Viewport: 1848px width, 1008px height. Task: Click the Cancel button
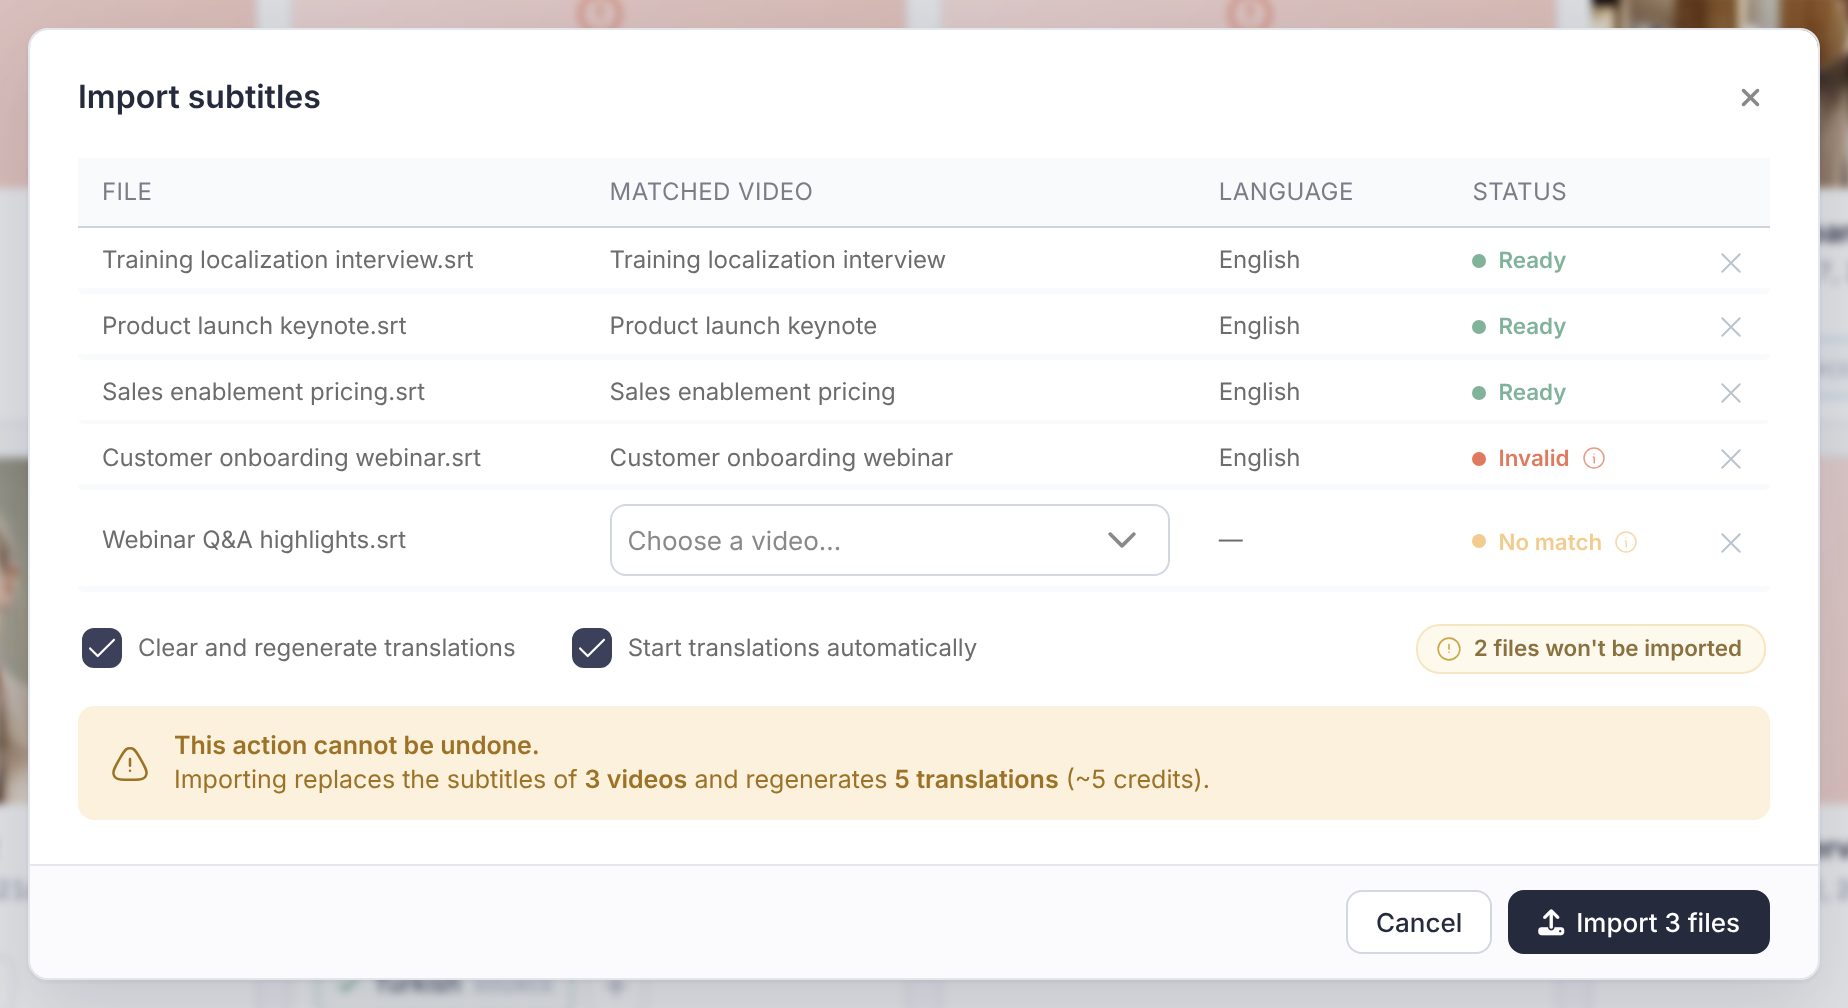pyautogui.click(x=1418, y=922)
